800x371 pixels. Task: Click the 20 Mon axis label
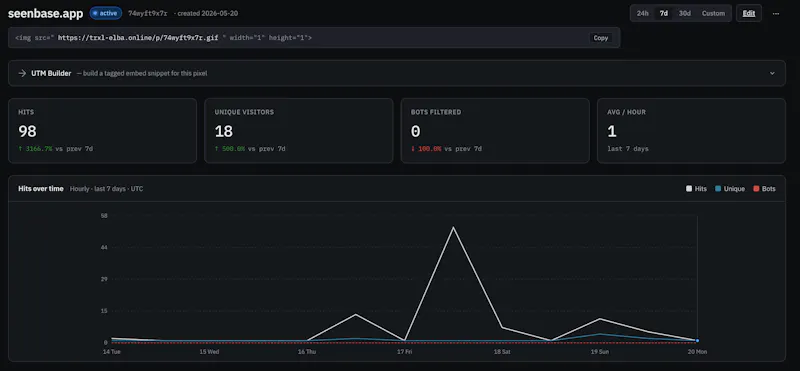point(697,352)
